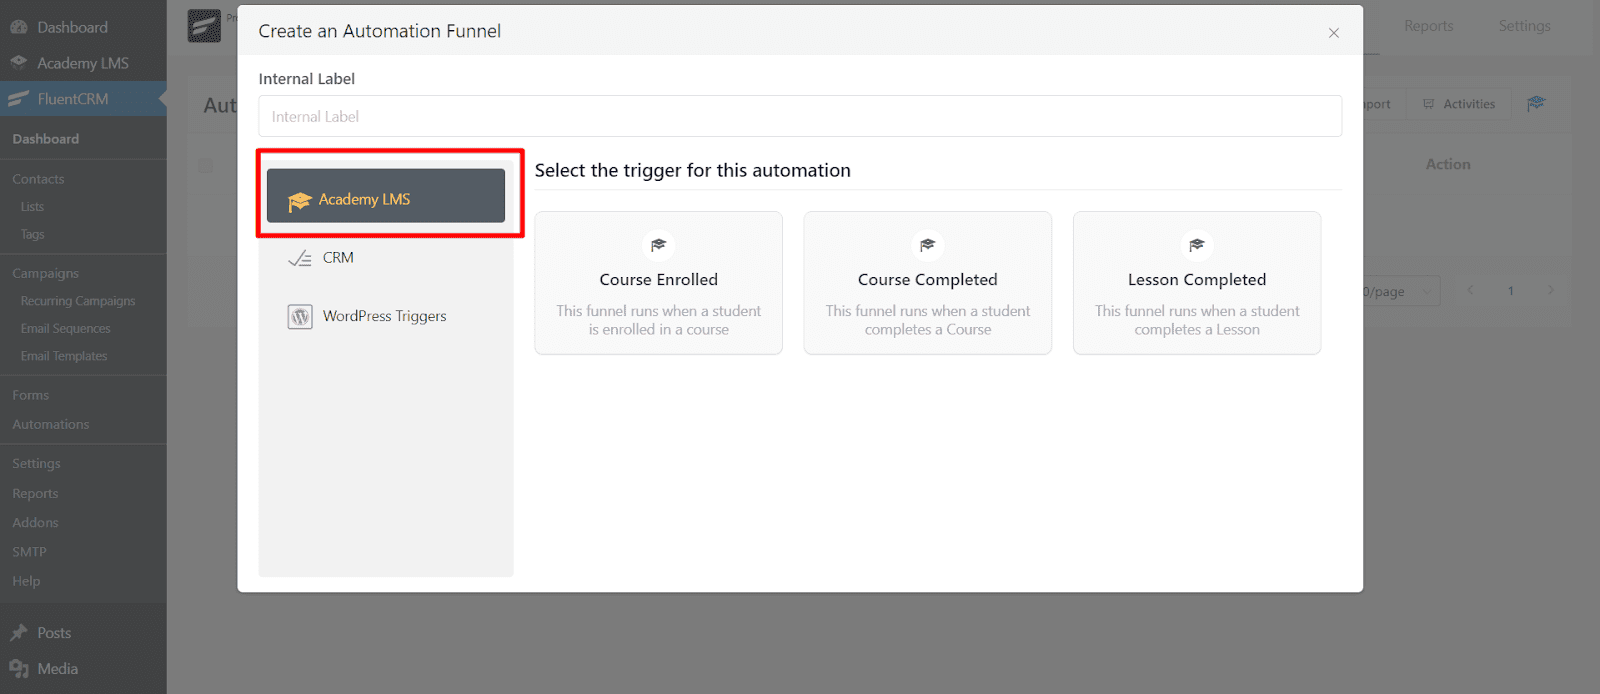
Task: Click the Media icon in sidebar
Action: click(19, 669)
